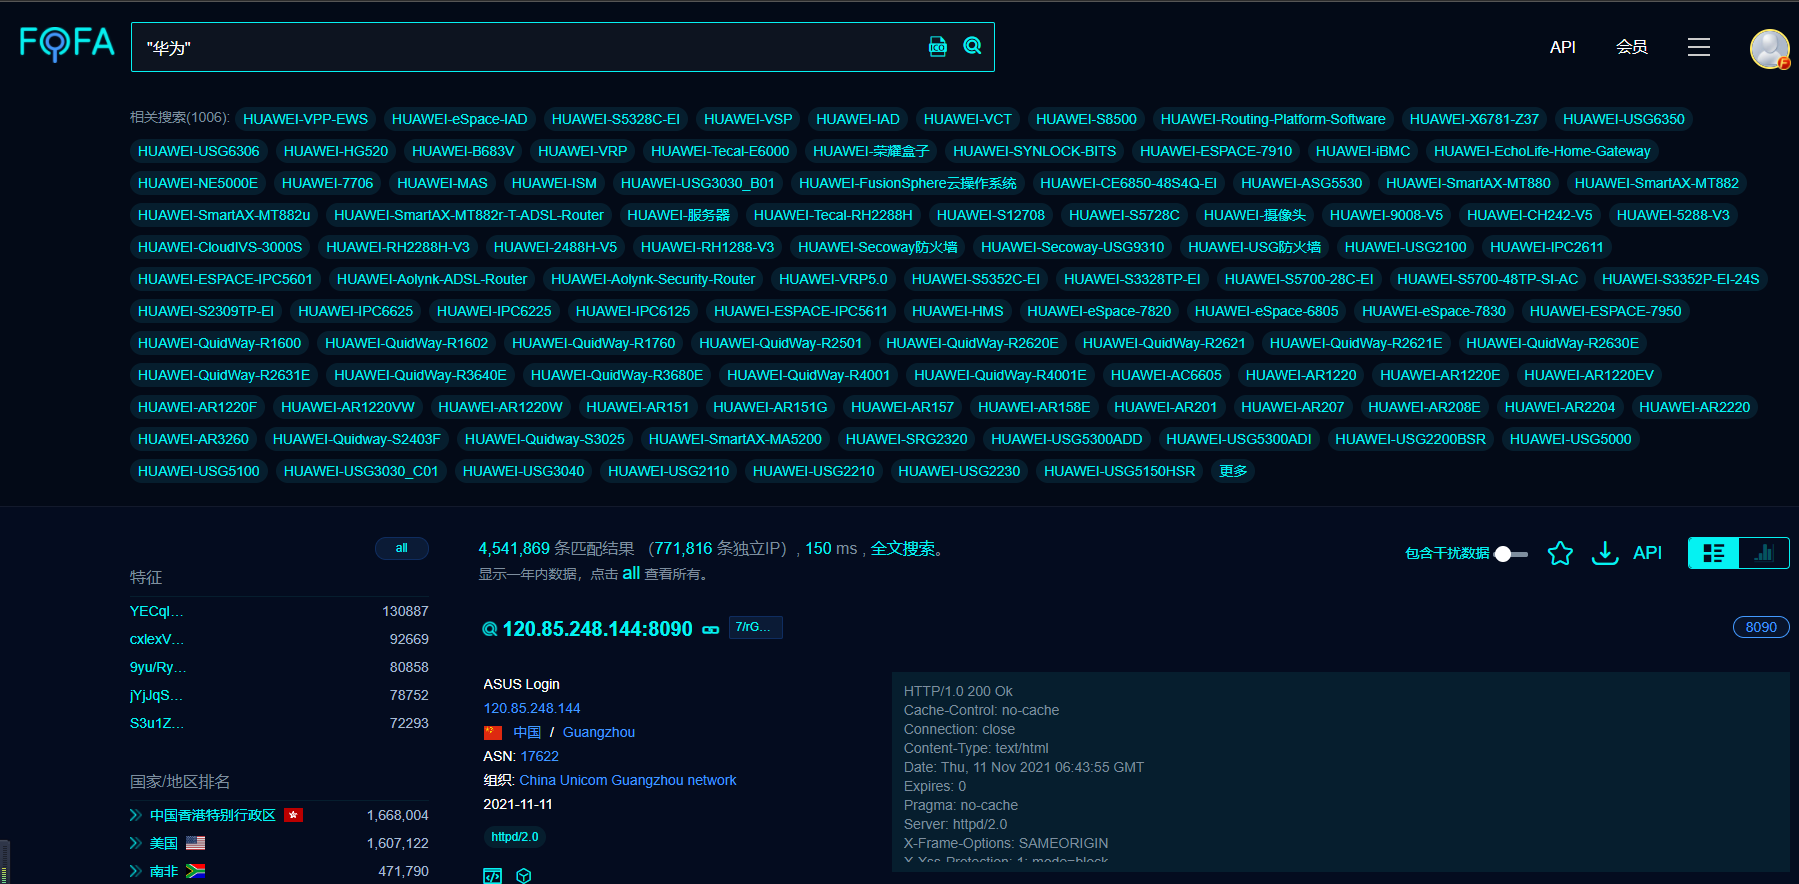The height and width of the screenshot is (884, 1799).
Task: Select 9yu/Ry... feature filter
Action: pos(158,667)
